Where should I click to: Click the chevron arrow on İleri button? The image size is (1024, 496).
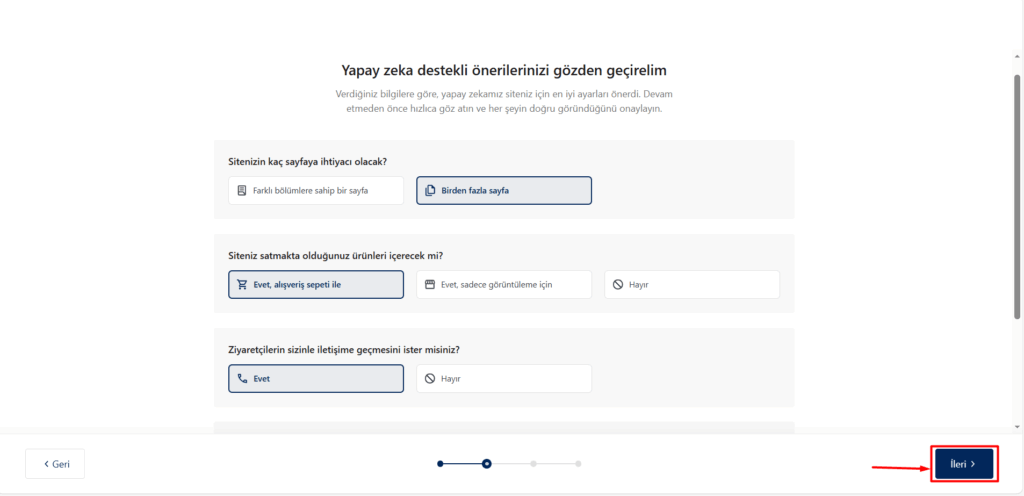click(x=972, y=464)
